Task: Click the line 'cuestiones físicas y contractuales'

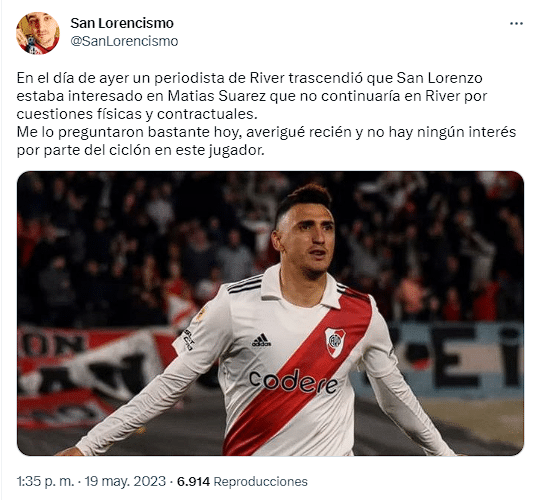Action: [137, 114]
